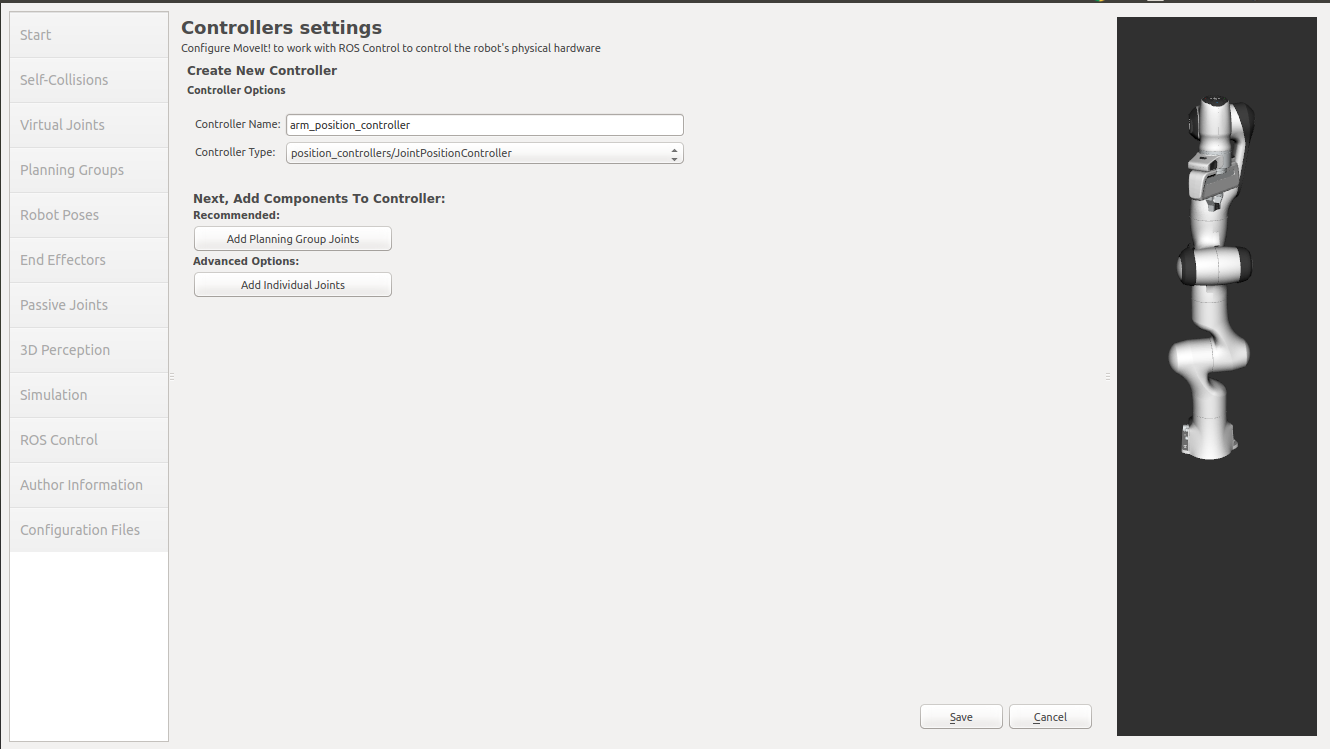Go to the Simulation section
1330x749 pixels.
(x=88, y=394)
